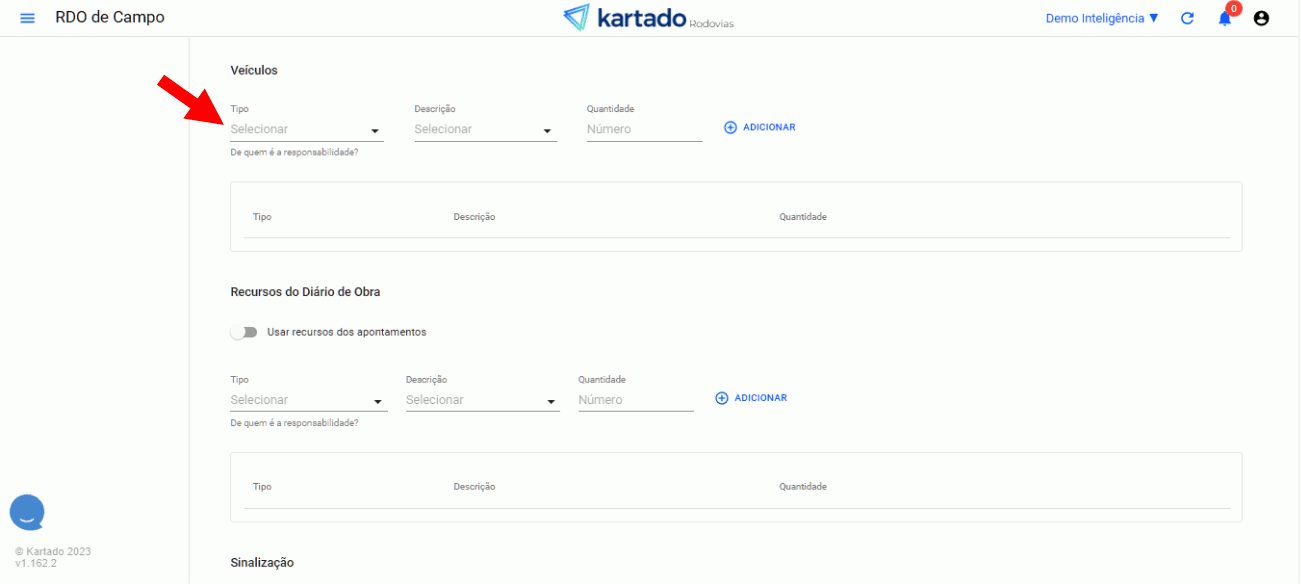The height and width of the screenshot is (584, 1301).
Task: Focus the Recursos Quantidade number field
Action: pos(635,400)
